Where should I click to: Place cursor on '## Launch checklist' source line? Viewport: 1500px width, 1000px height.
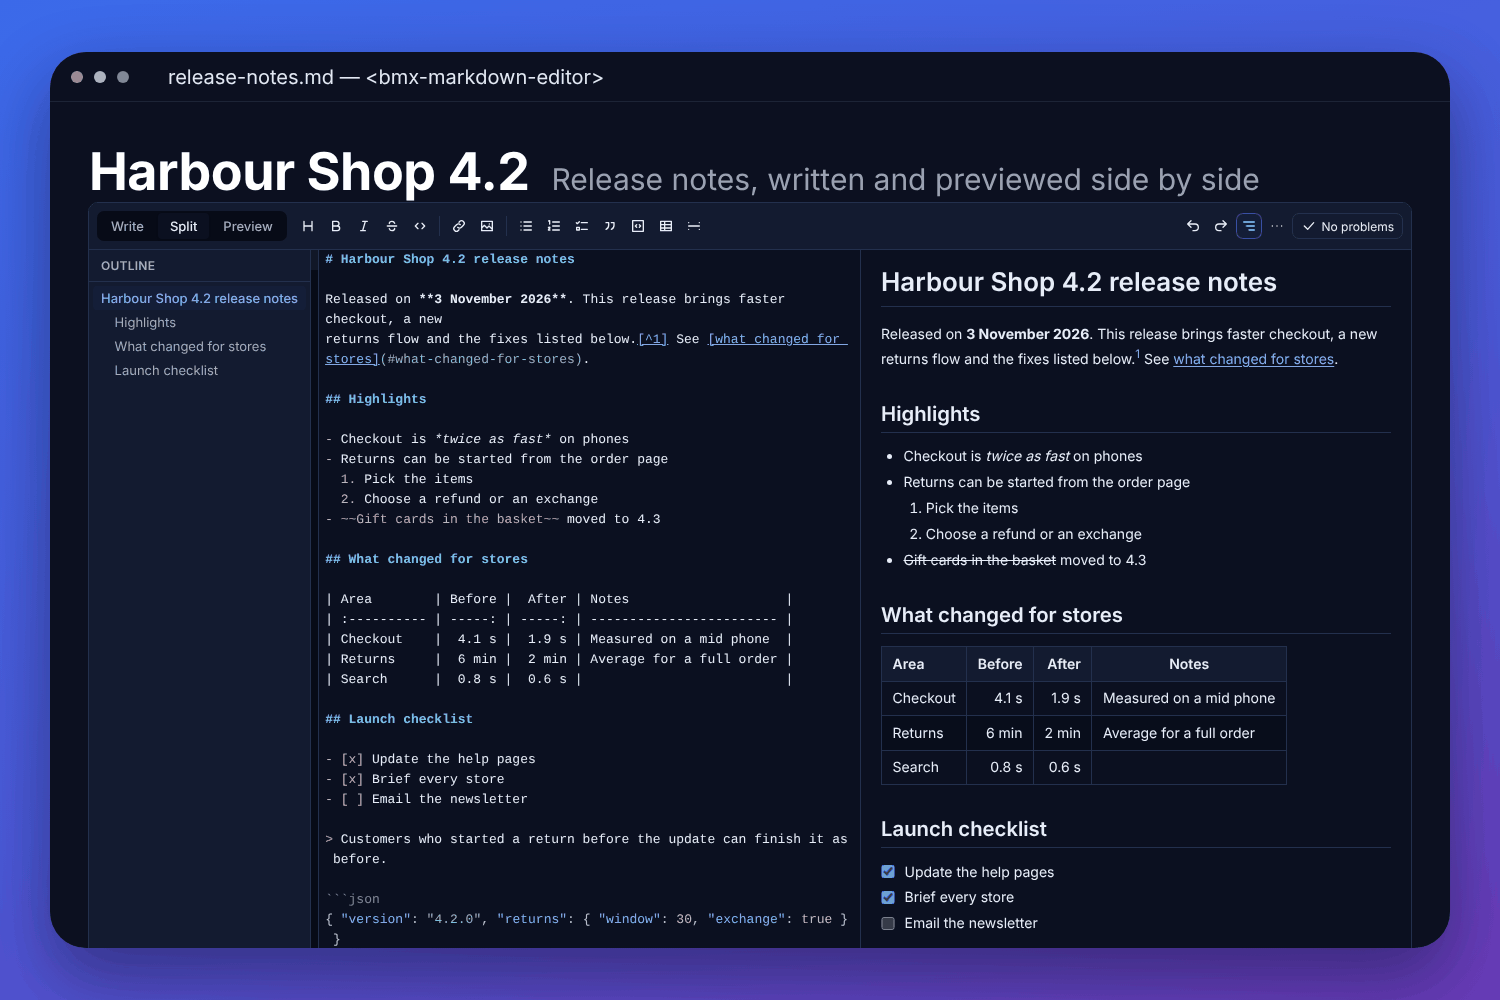point(399,719)
